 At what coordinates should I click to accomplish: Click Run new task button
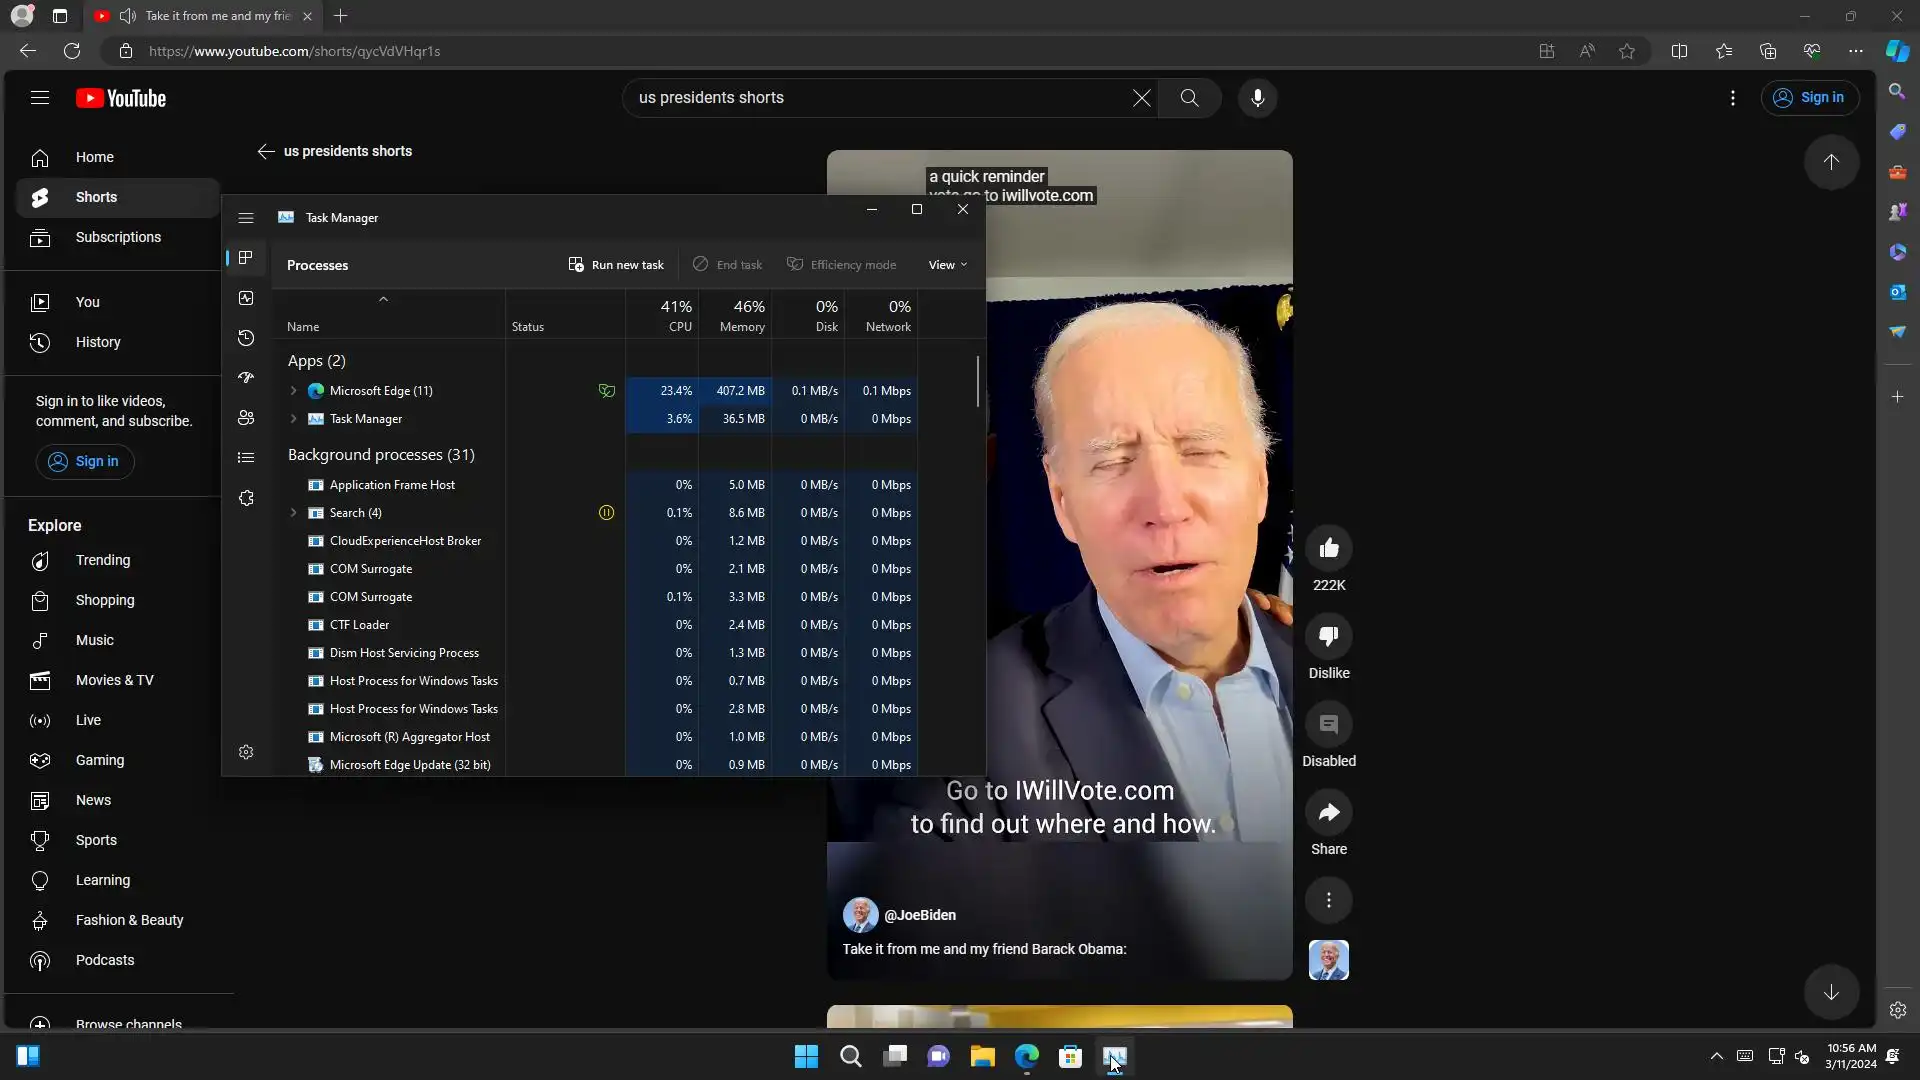616,265
